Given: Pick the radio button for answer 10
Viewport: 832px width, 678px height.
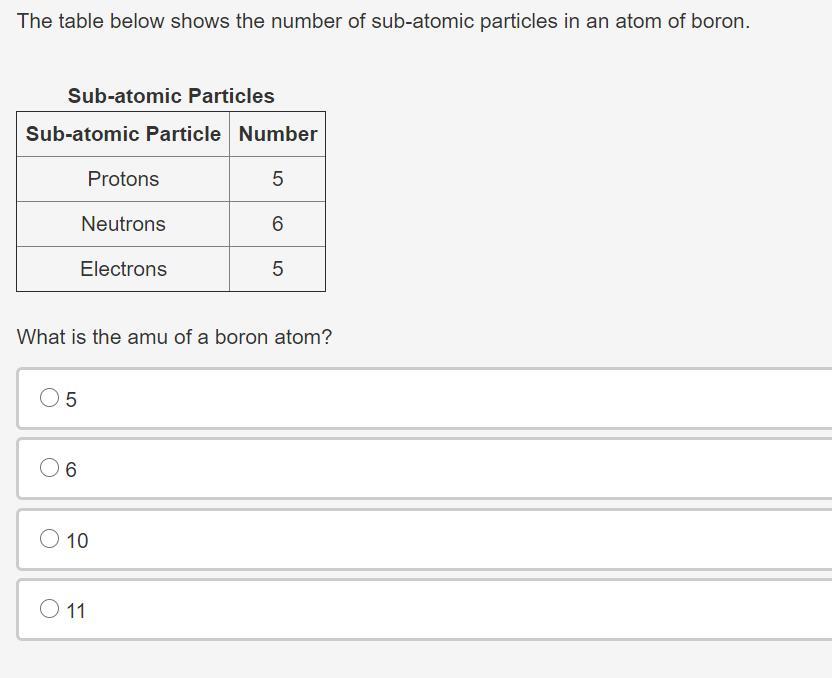Looking at the screenshot, I should point(50,539).
